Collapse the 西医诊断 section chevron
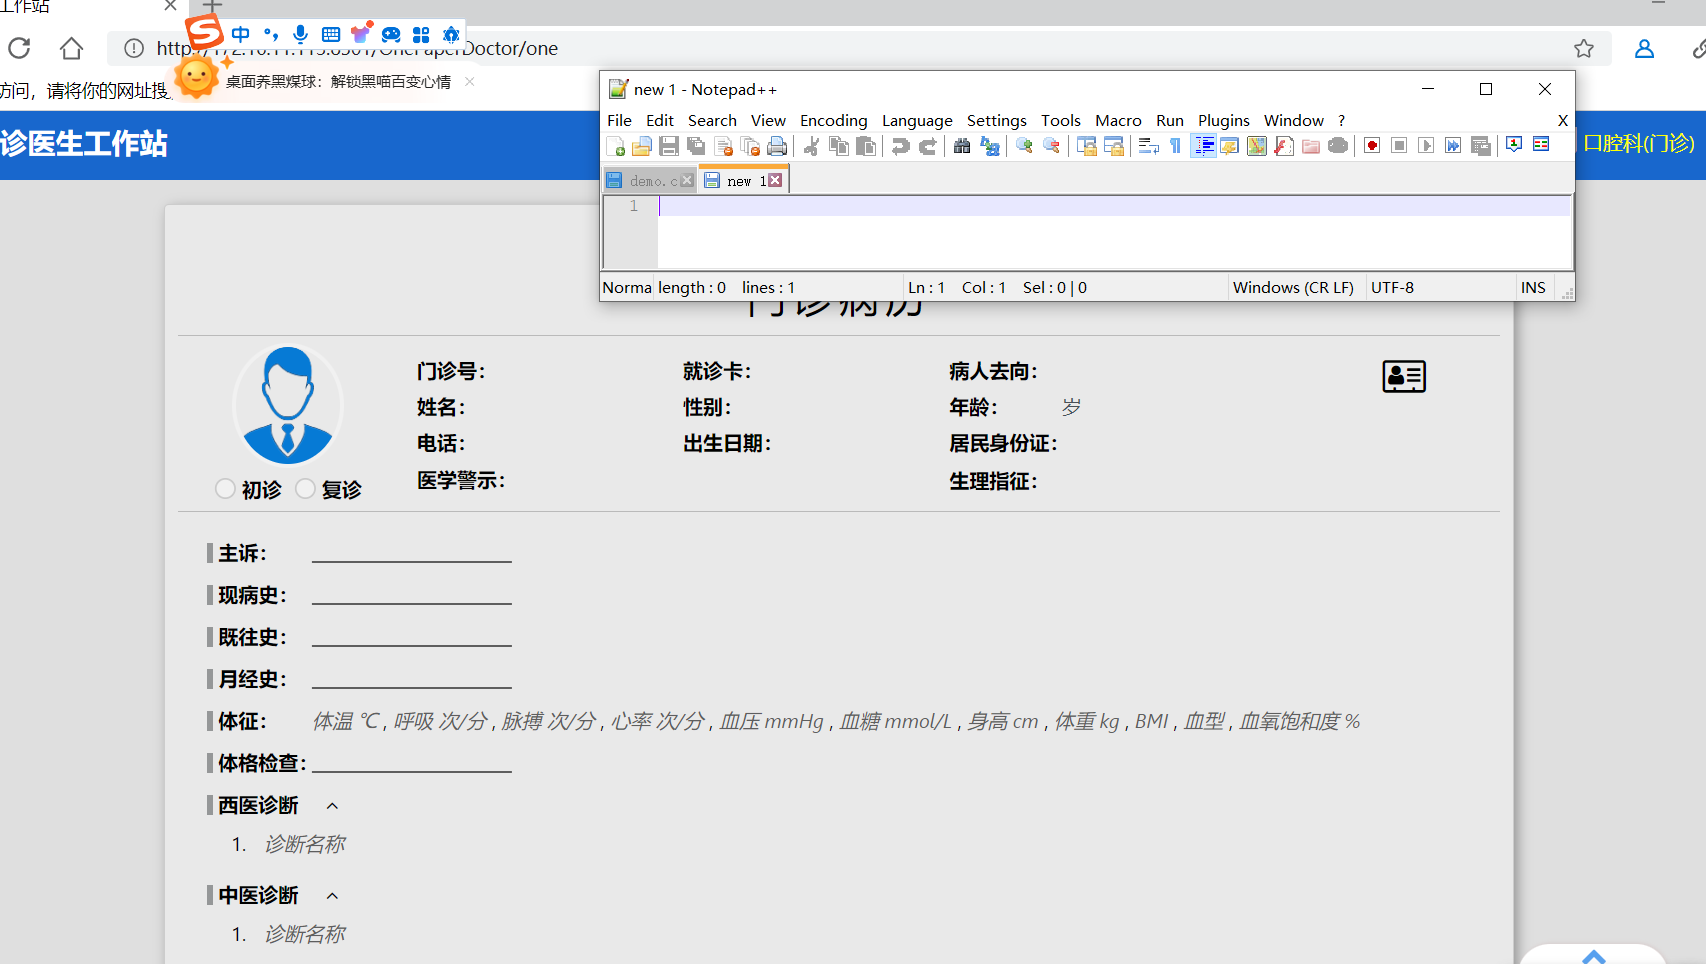The width and height of the screenshot is (1706, 964). pos(332,806)
